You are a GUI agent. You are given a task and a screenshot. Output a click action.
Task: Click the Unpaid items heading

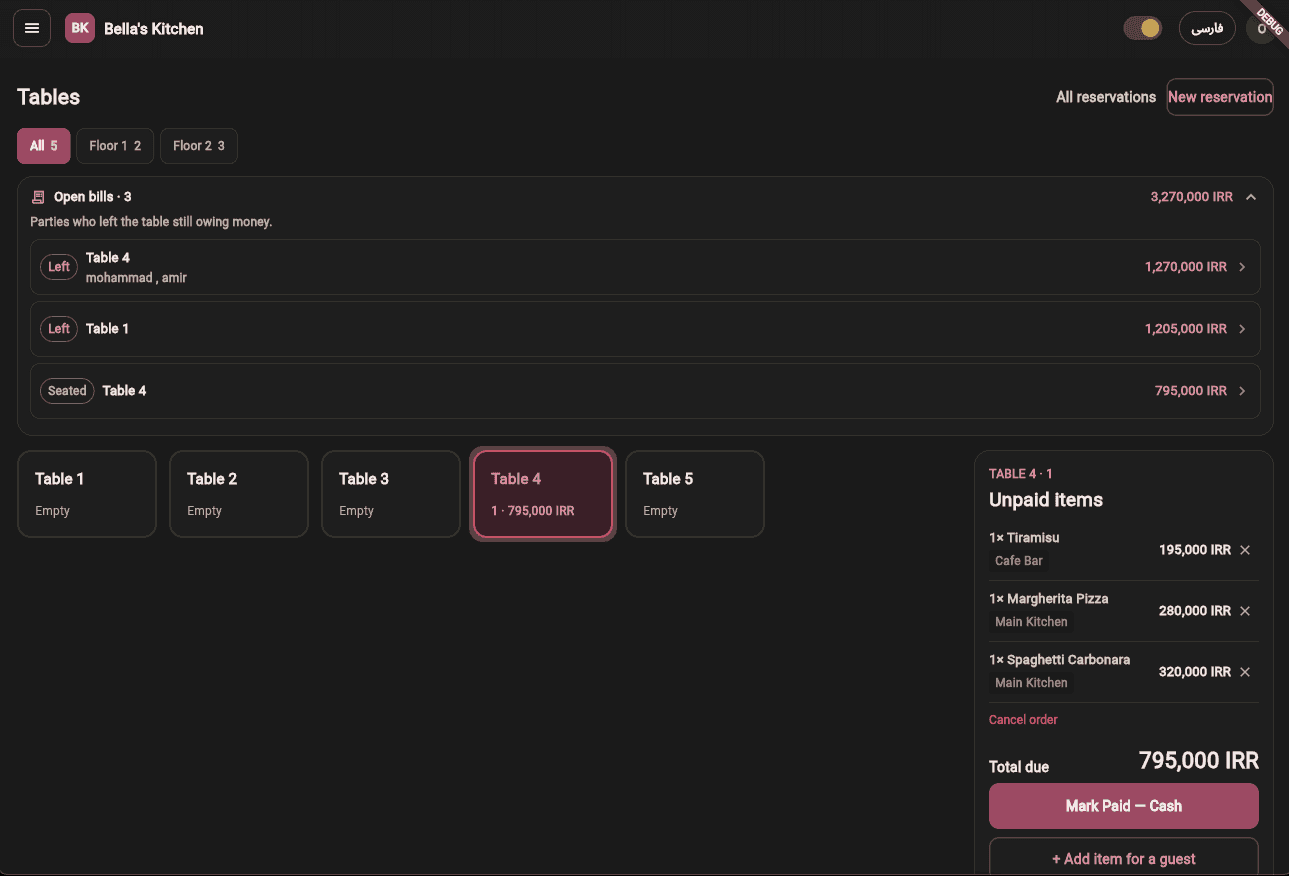point(1046,500)
